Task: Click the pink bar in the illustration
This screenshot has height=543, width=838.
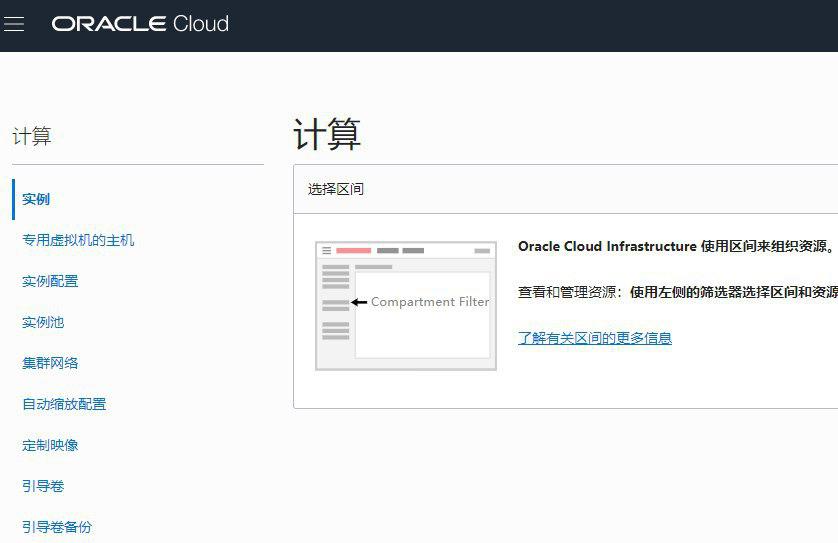Action: point(353,250)
